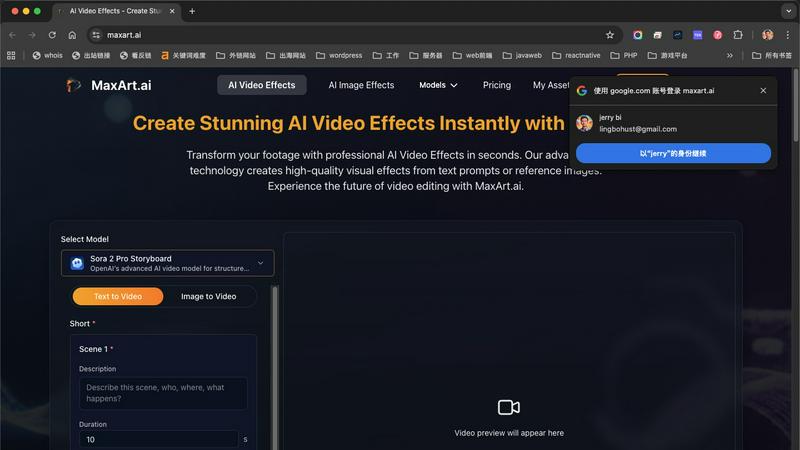Close the AI Video Effects browser tab
Image resolution: width=800 pixels, height=450 pixels.
tap(172, 11)
